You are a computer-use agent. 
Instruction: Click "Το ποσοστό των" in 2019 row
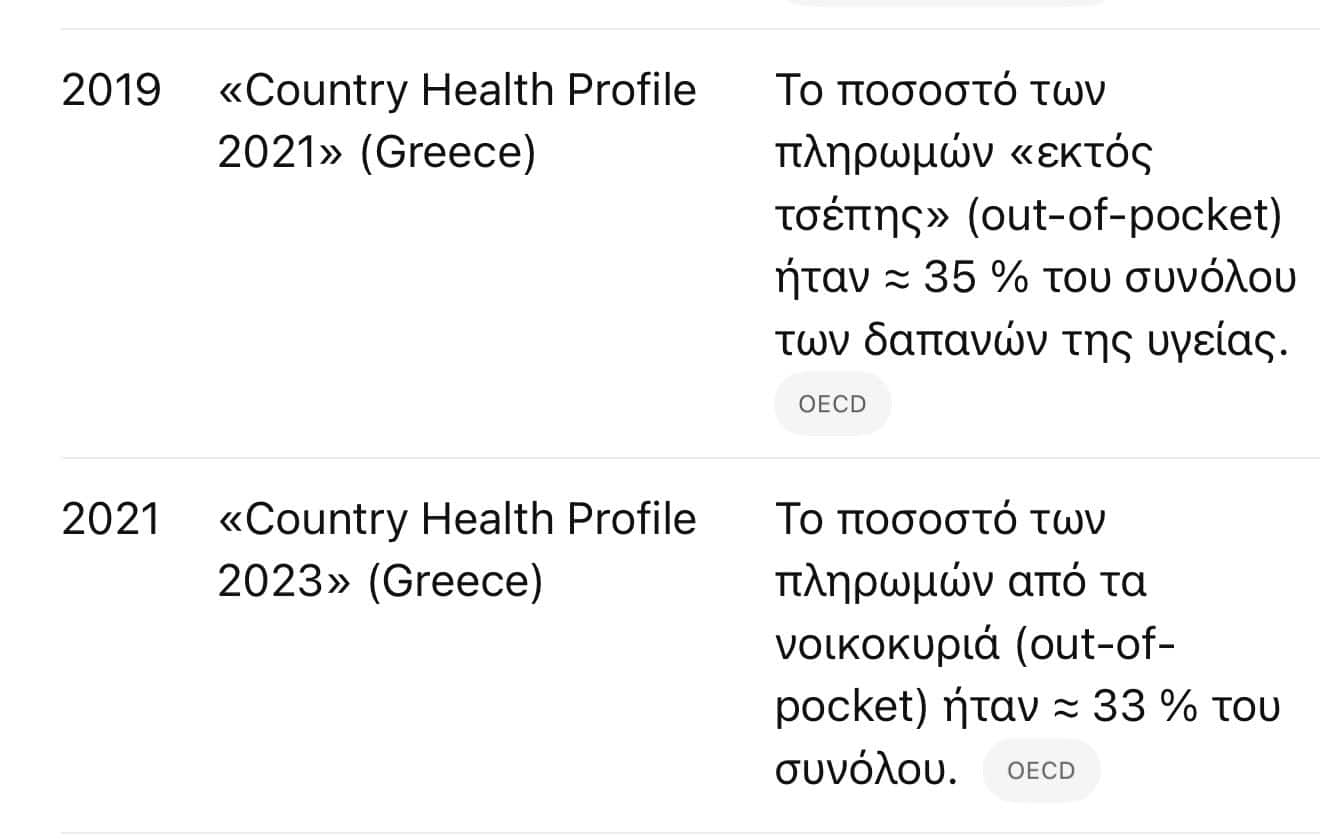pos(940,91)
